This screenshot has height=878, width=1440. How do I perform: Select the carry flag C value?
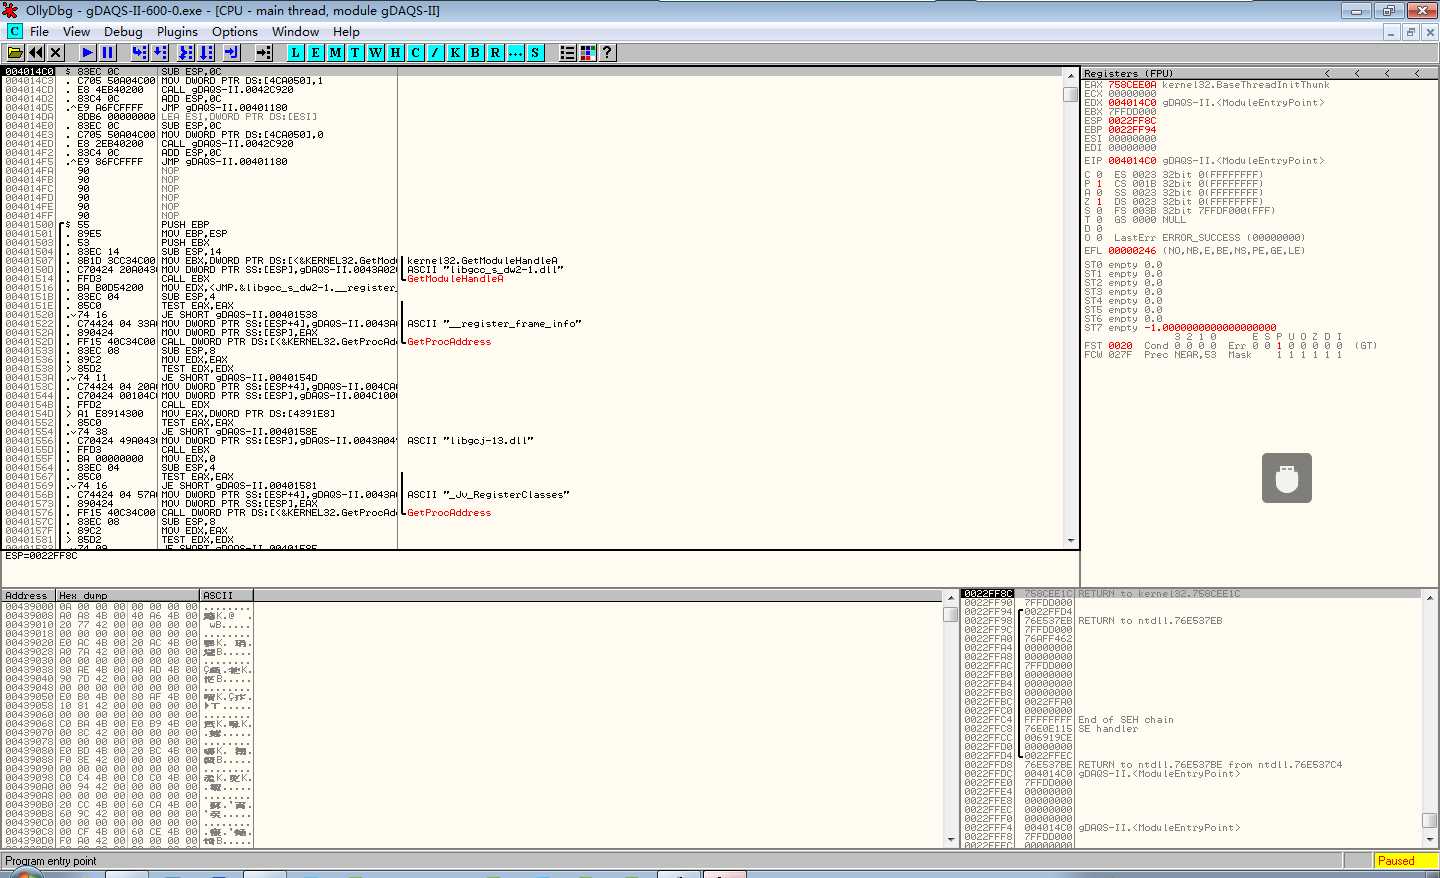click(x=1099, y=175)
